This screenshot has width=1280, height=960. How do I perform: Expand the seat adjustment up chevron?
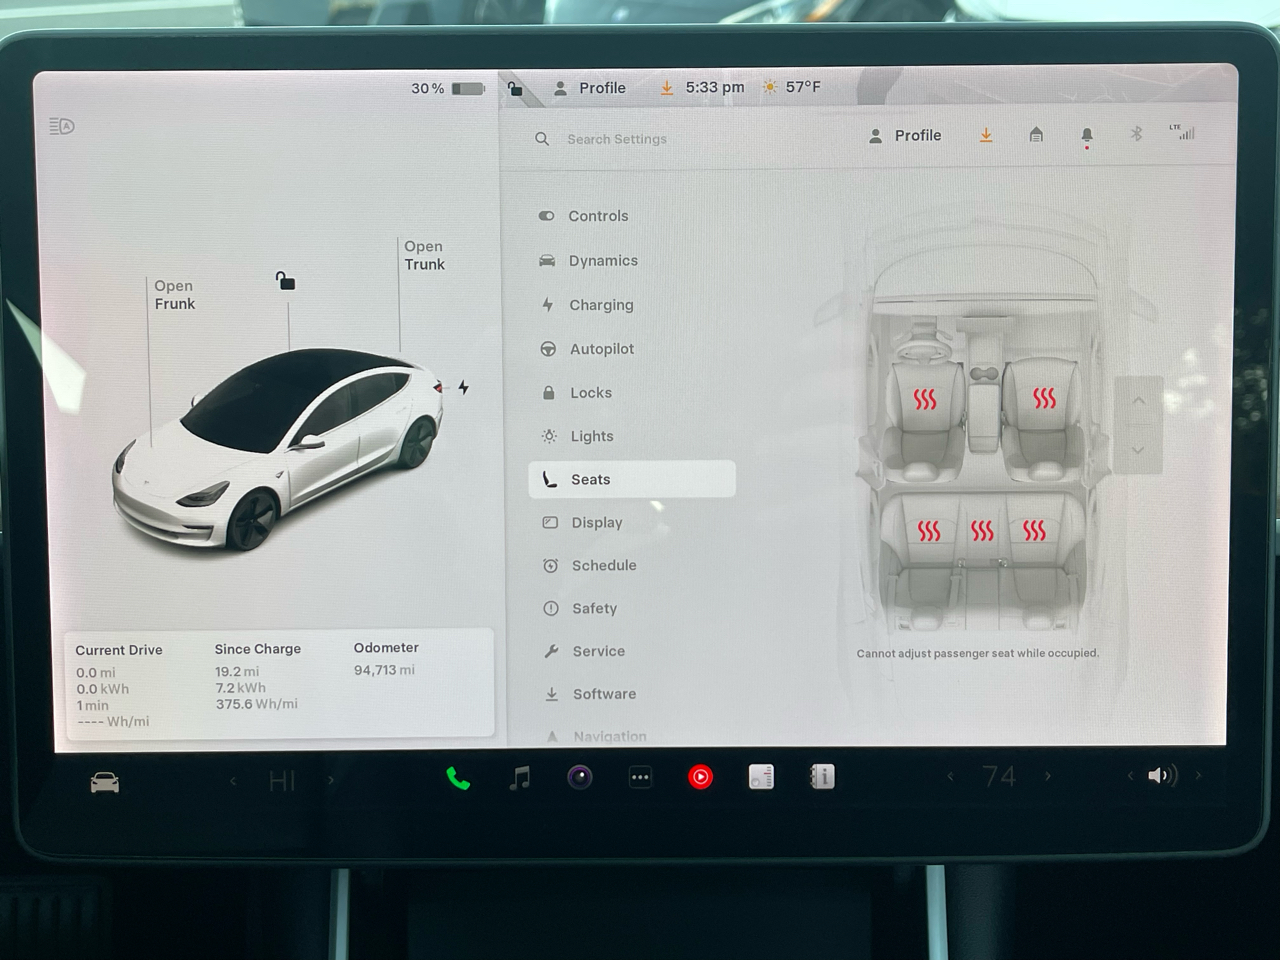(x=1140, y=400)
